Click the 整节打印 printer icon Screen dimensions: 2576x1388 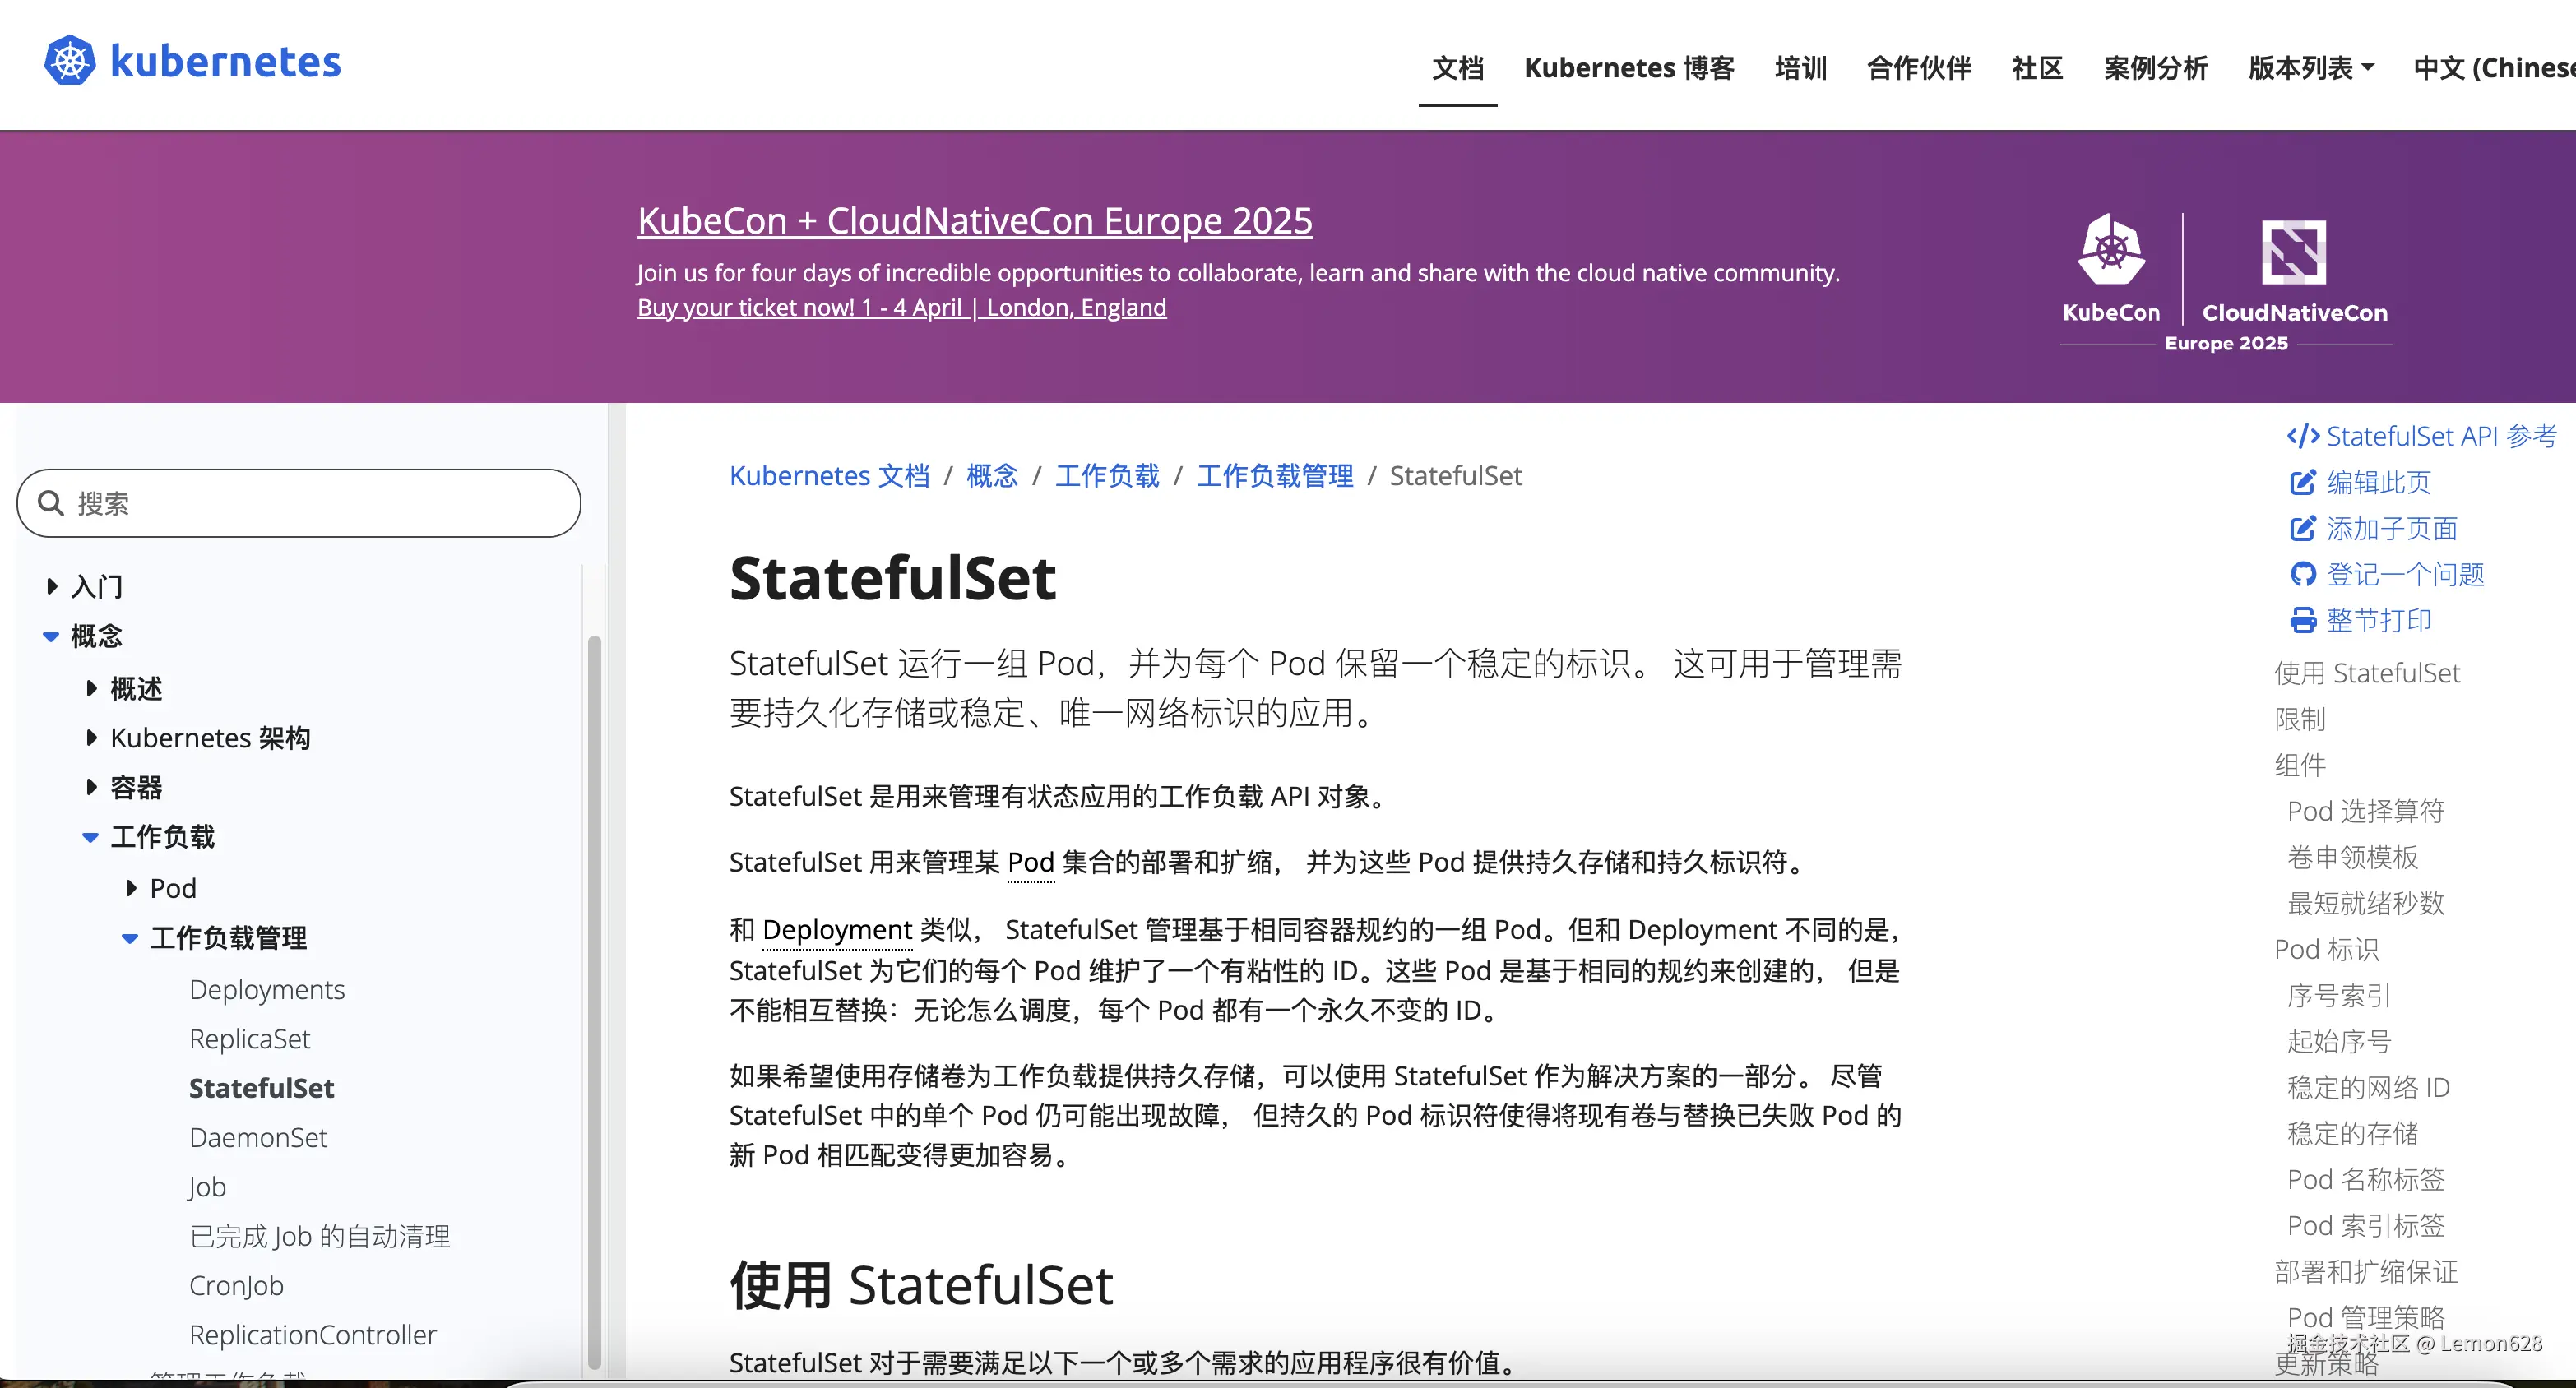tap(2303, 620)
